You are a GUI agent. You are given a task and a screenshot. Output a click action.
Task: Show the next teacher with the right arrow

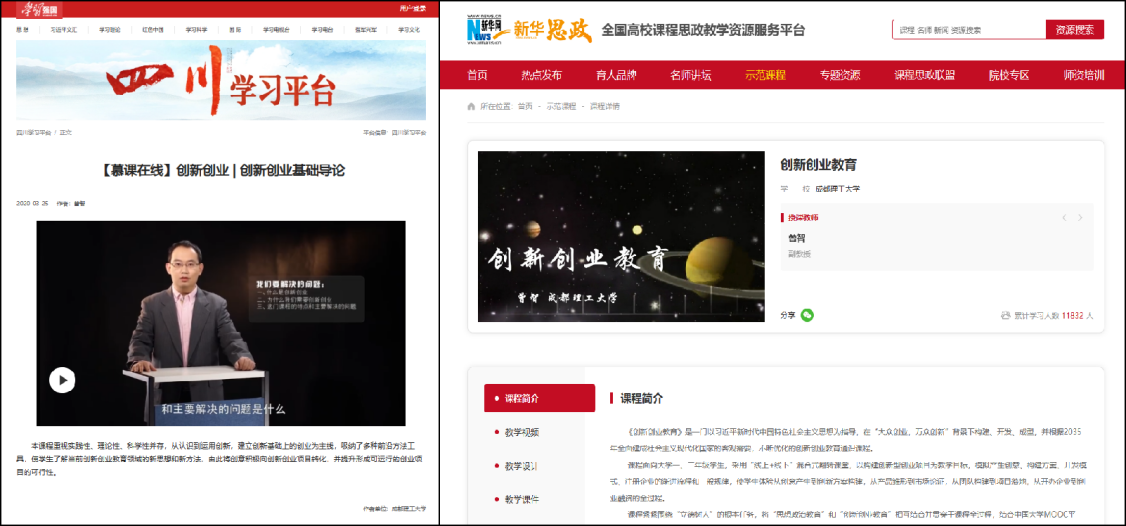tap(1079, 218)
